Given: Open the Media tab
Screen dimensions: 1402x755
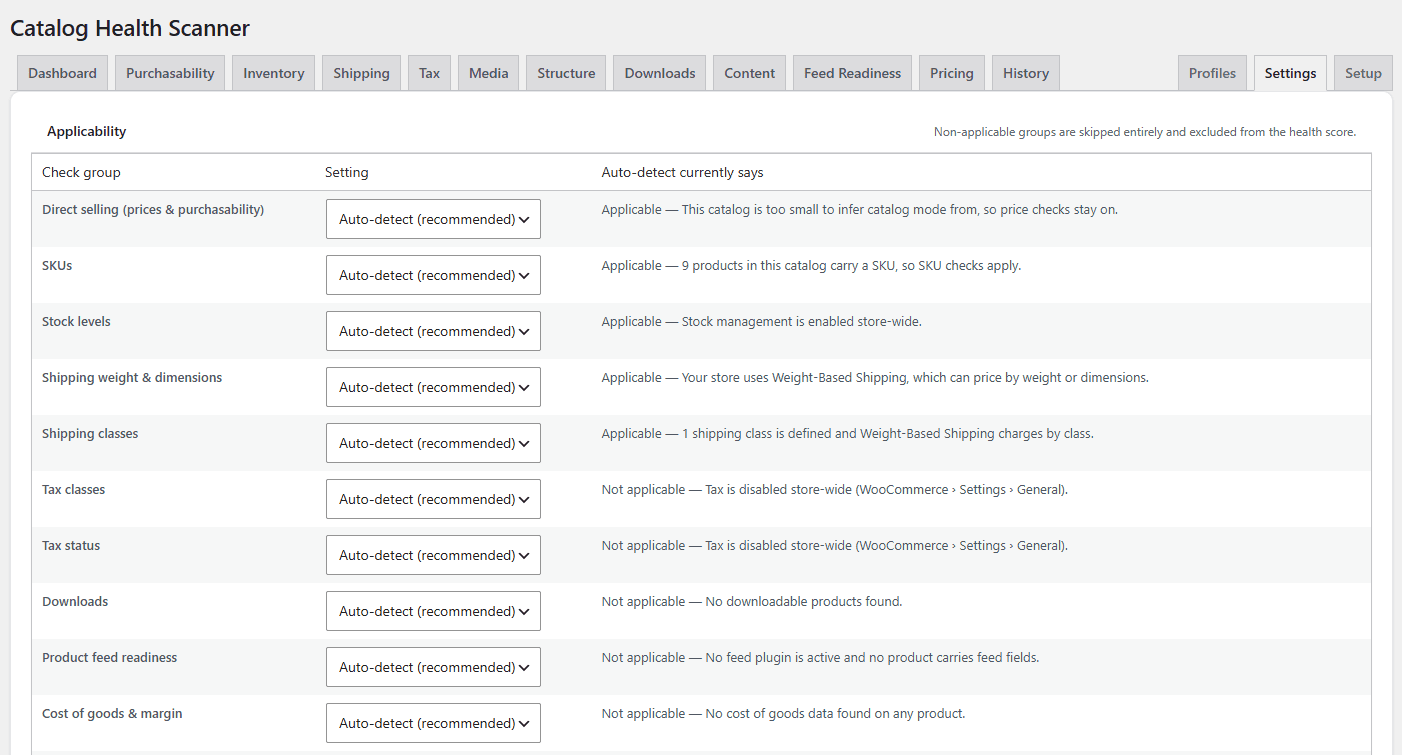Looking at the screenshot, I should click(488, 73).
